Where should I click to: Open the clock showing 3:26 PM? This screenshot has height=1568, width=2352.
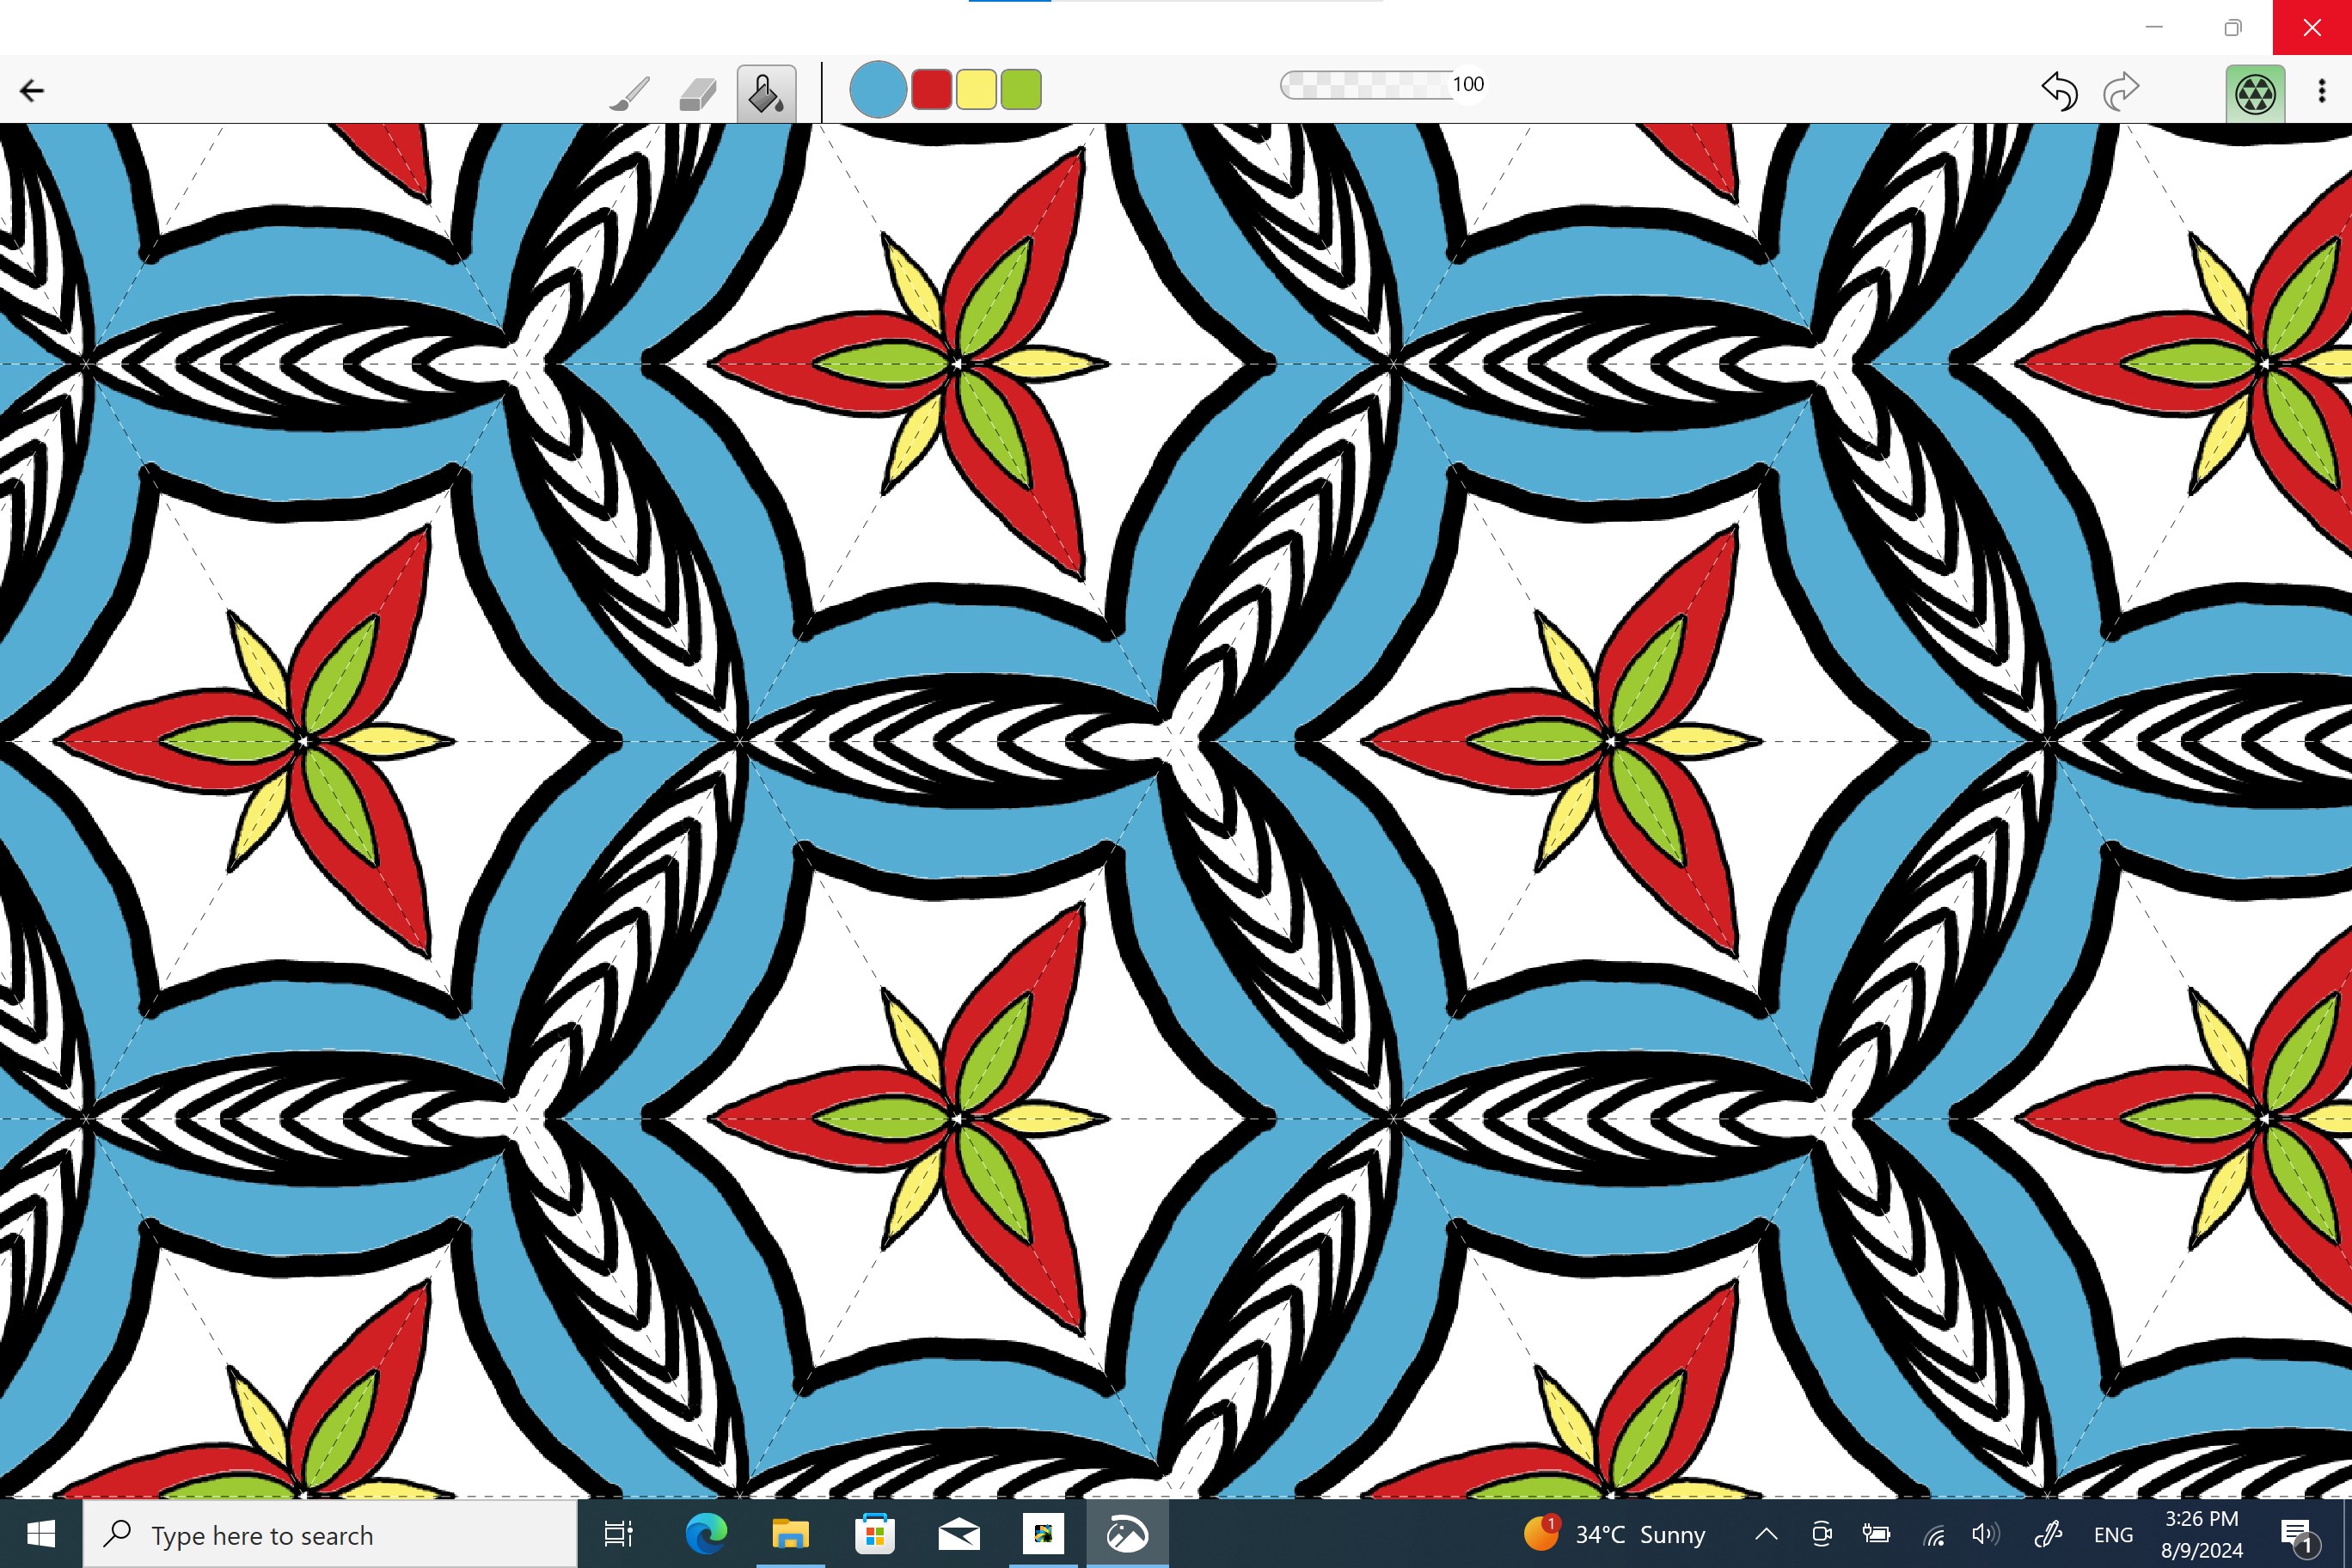pos(2202,1534)
